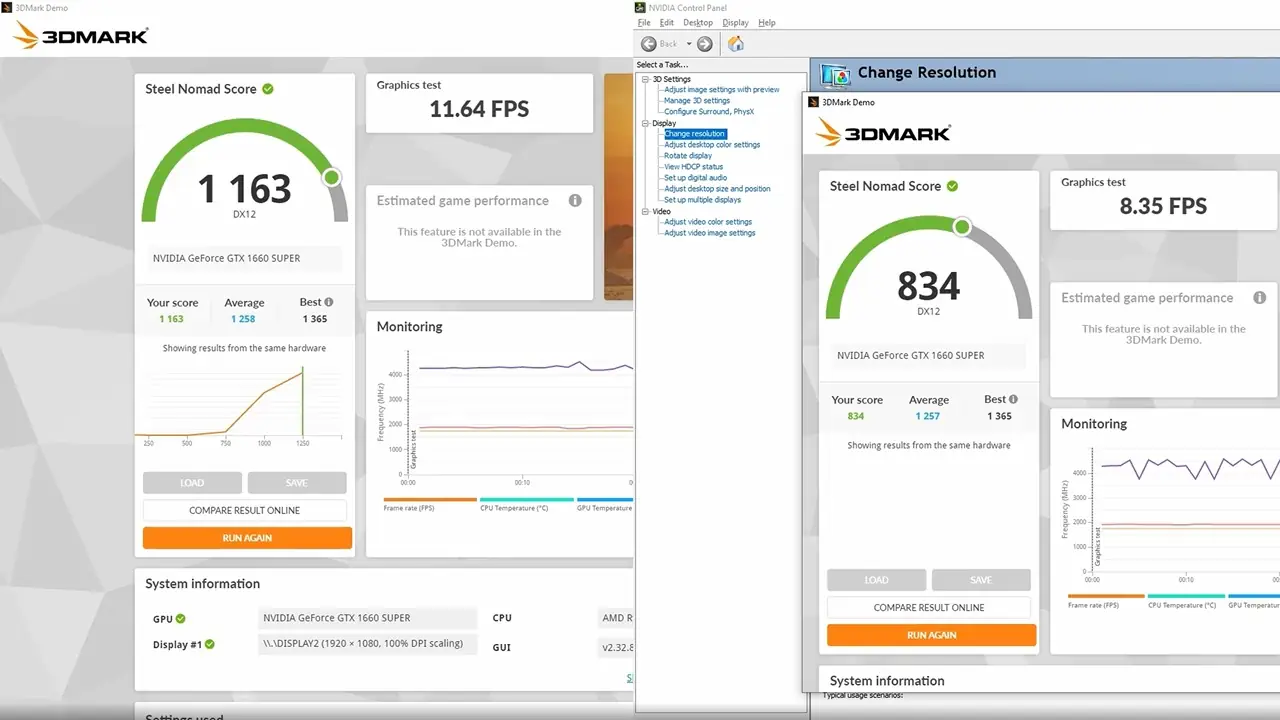
Task: Click the 8.35 FPS graphics test value
Action: [1163, 206]
